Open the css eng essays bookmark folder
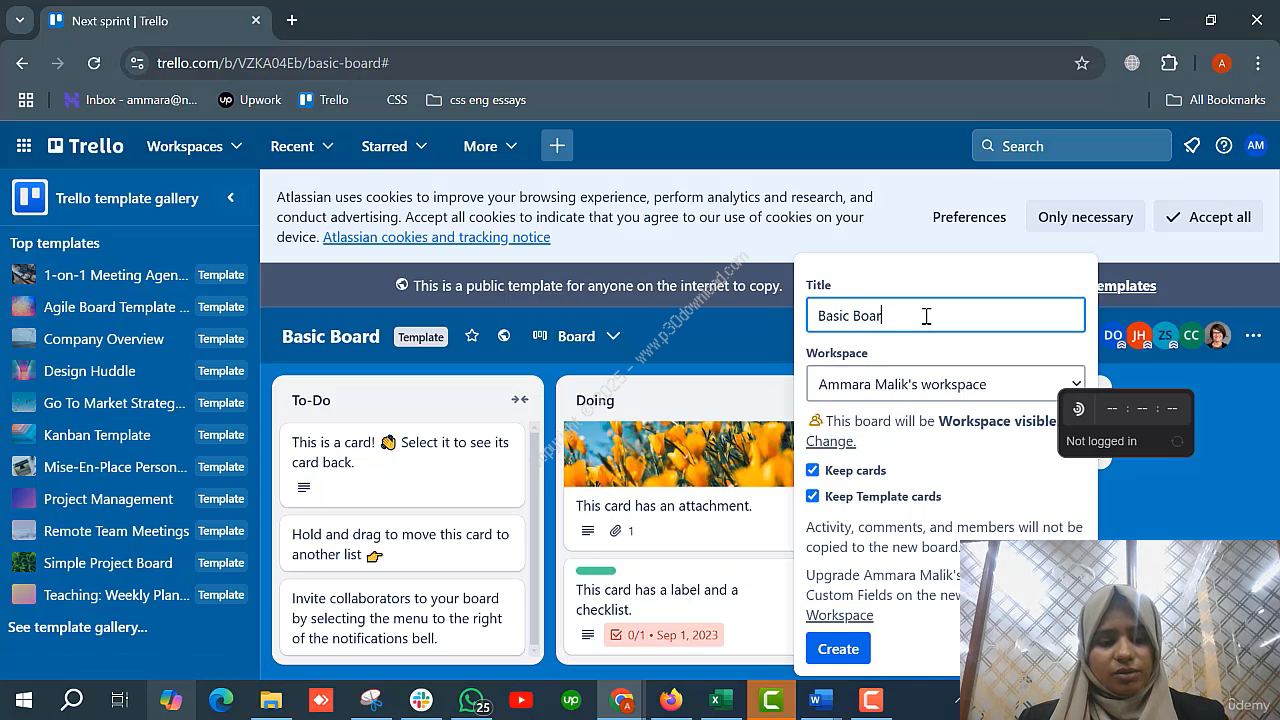 pos(476,100)
